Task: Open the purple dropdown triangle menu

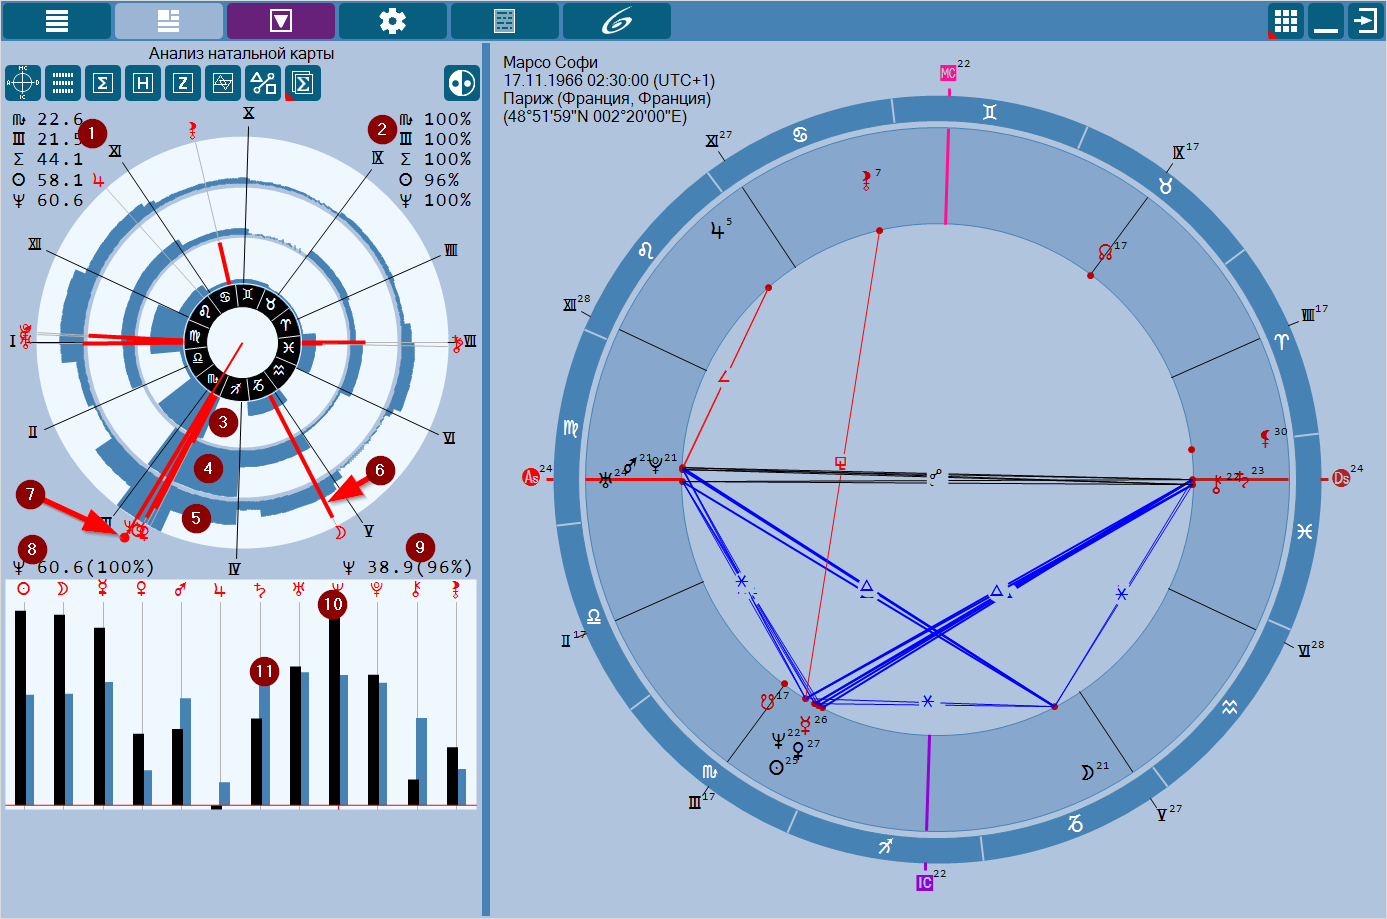Action: tap(281, 21)
